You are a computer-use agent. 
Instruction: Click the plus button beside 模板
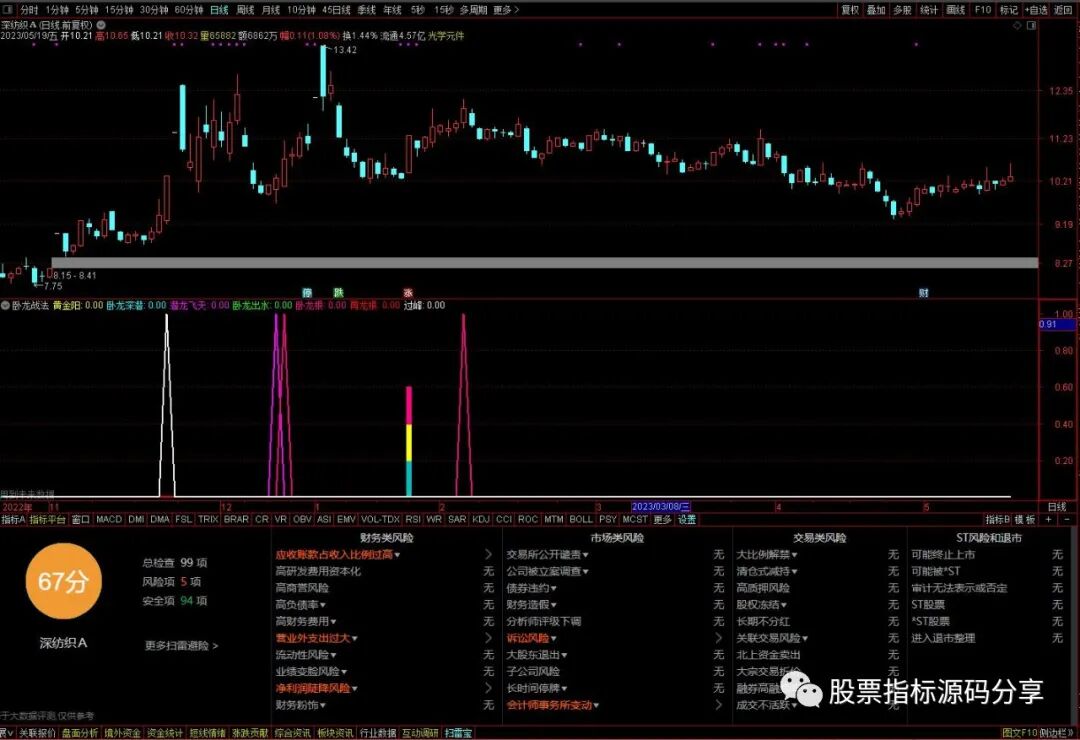[x=1048, y=520]
